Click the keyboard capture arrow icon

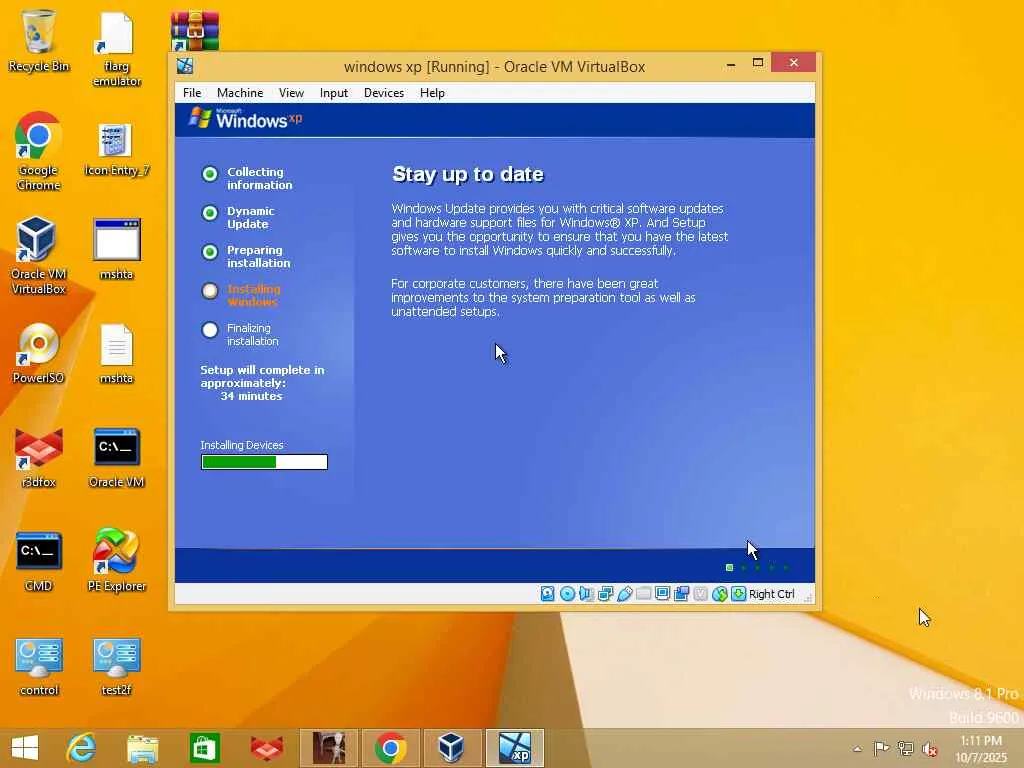click(x=738, y=594)
